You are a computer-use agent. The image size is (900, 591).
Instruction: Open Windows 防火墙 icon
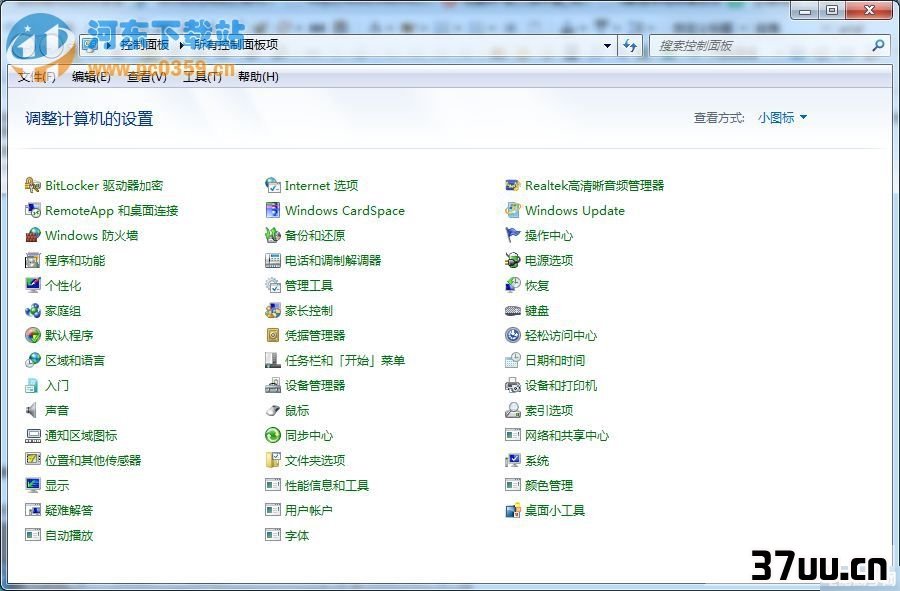pos(33,235)
